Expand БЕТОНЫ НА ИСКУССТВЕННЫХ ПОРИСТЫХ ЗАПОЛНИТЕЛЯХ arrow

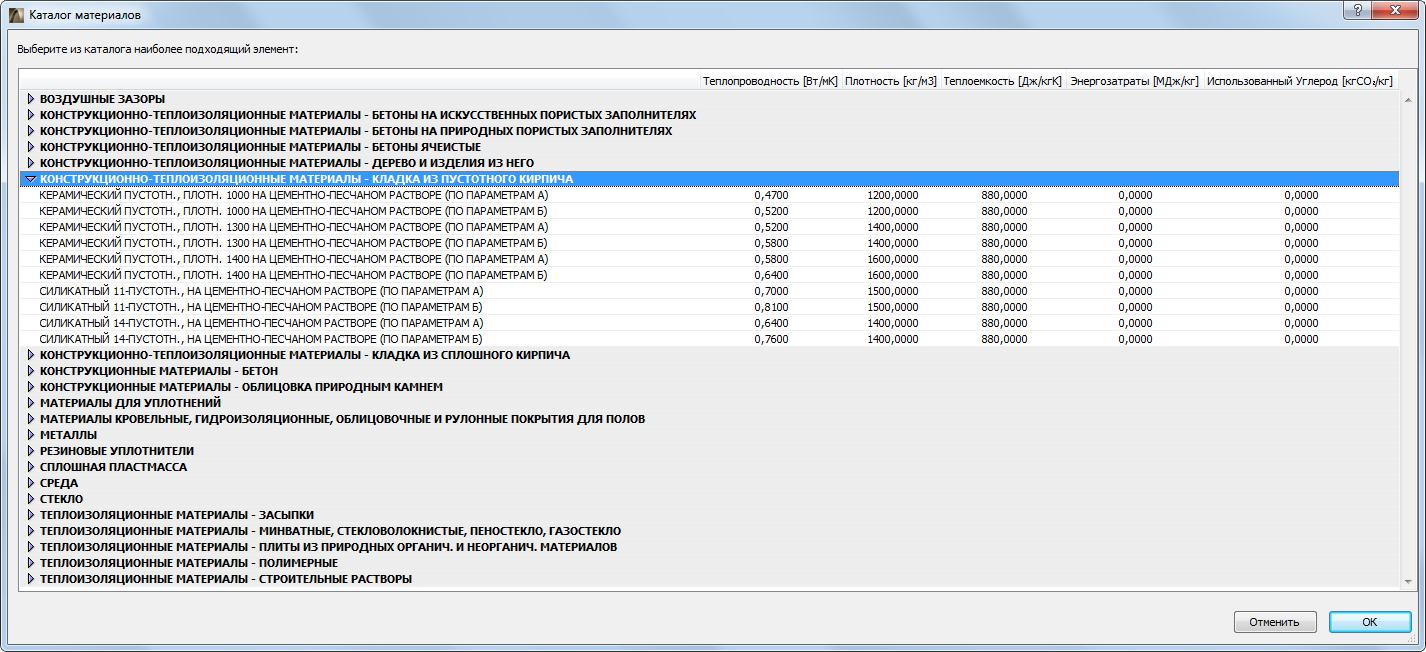(31, 115)
